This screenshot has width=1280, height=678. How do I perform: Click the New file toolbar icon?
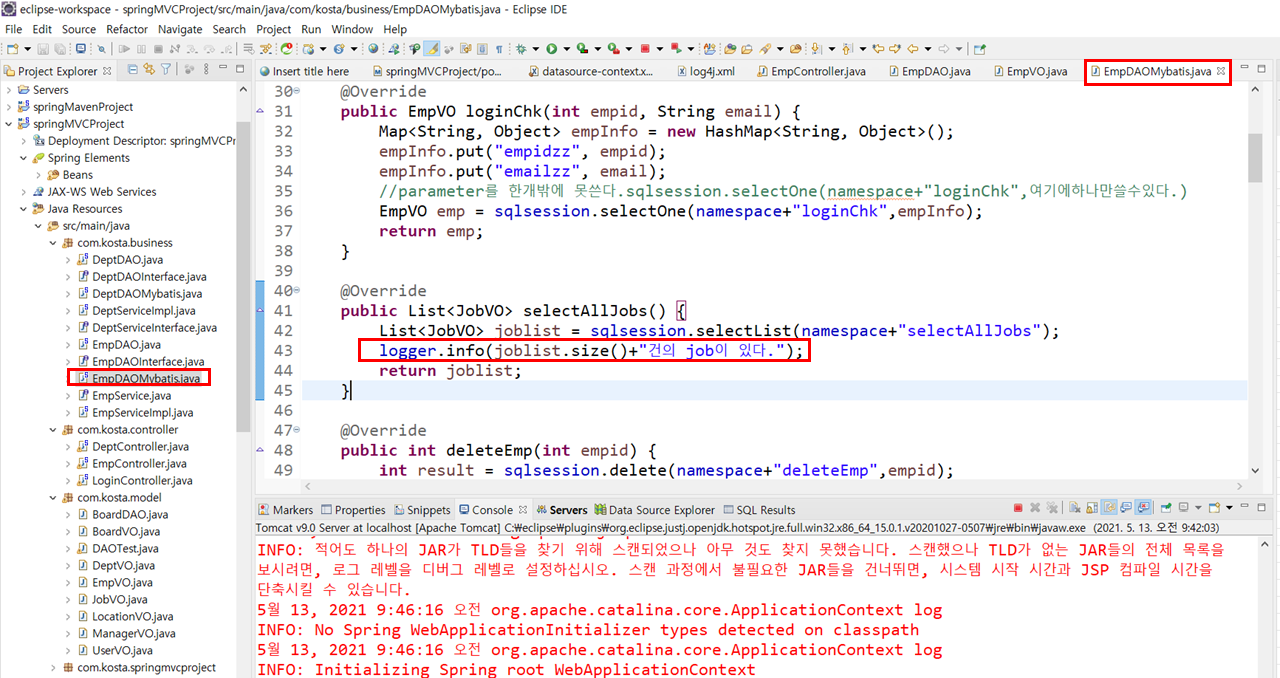(x=11, y=48)
